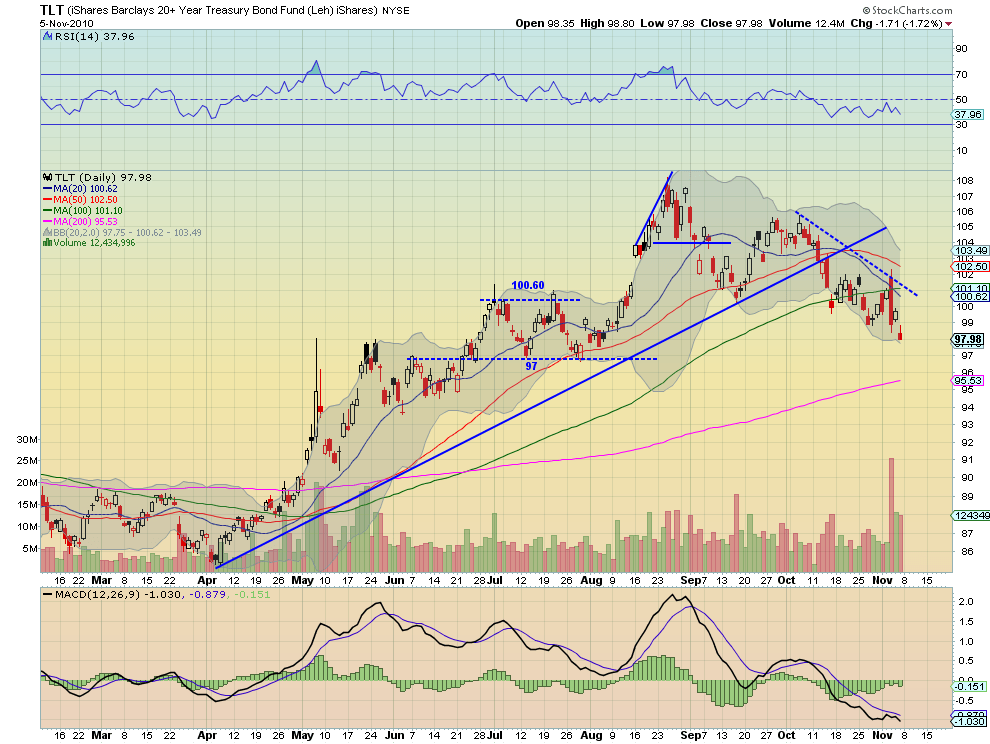The image size is (990, 744).
Task: Select the iShares Barclays 20+ Year fund name
Action: click(222, 10)
